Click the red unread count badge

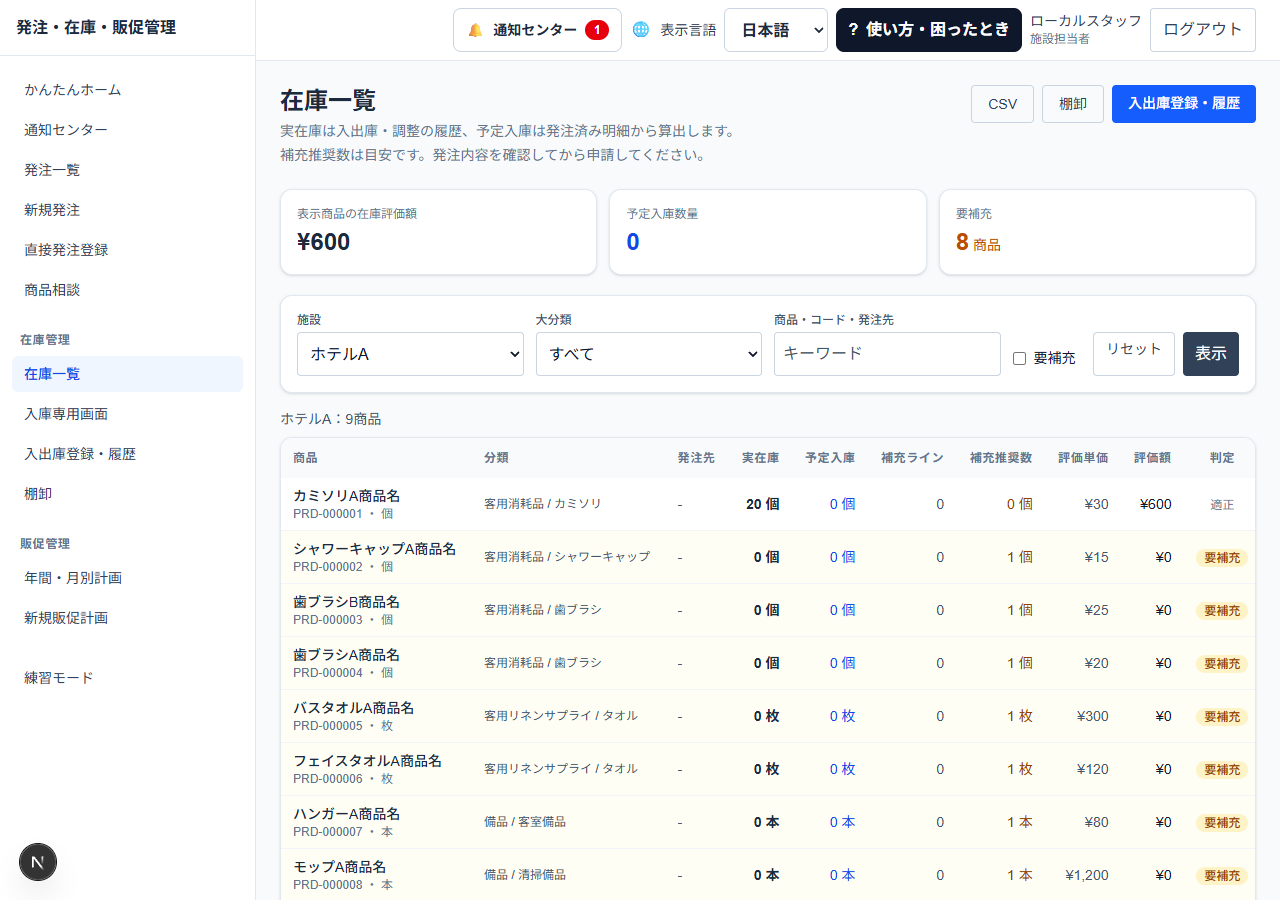(597, 30)
